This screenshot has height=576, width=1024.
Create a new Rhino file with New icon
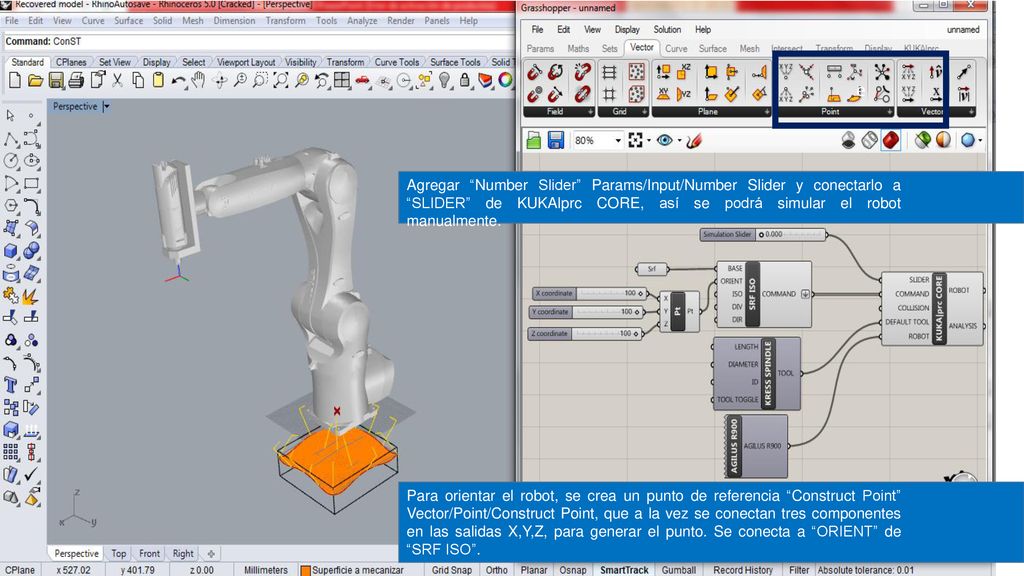pos(14,80)
